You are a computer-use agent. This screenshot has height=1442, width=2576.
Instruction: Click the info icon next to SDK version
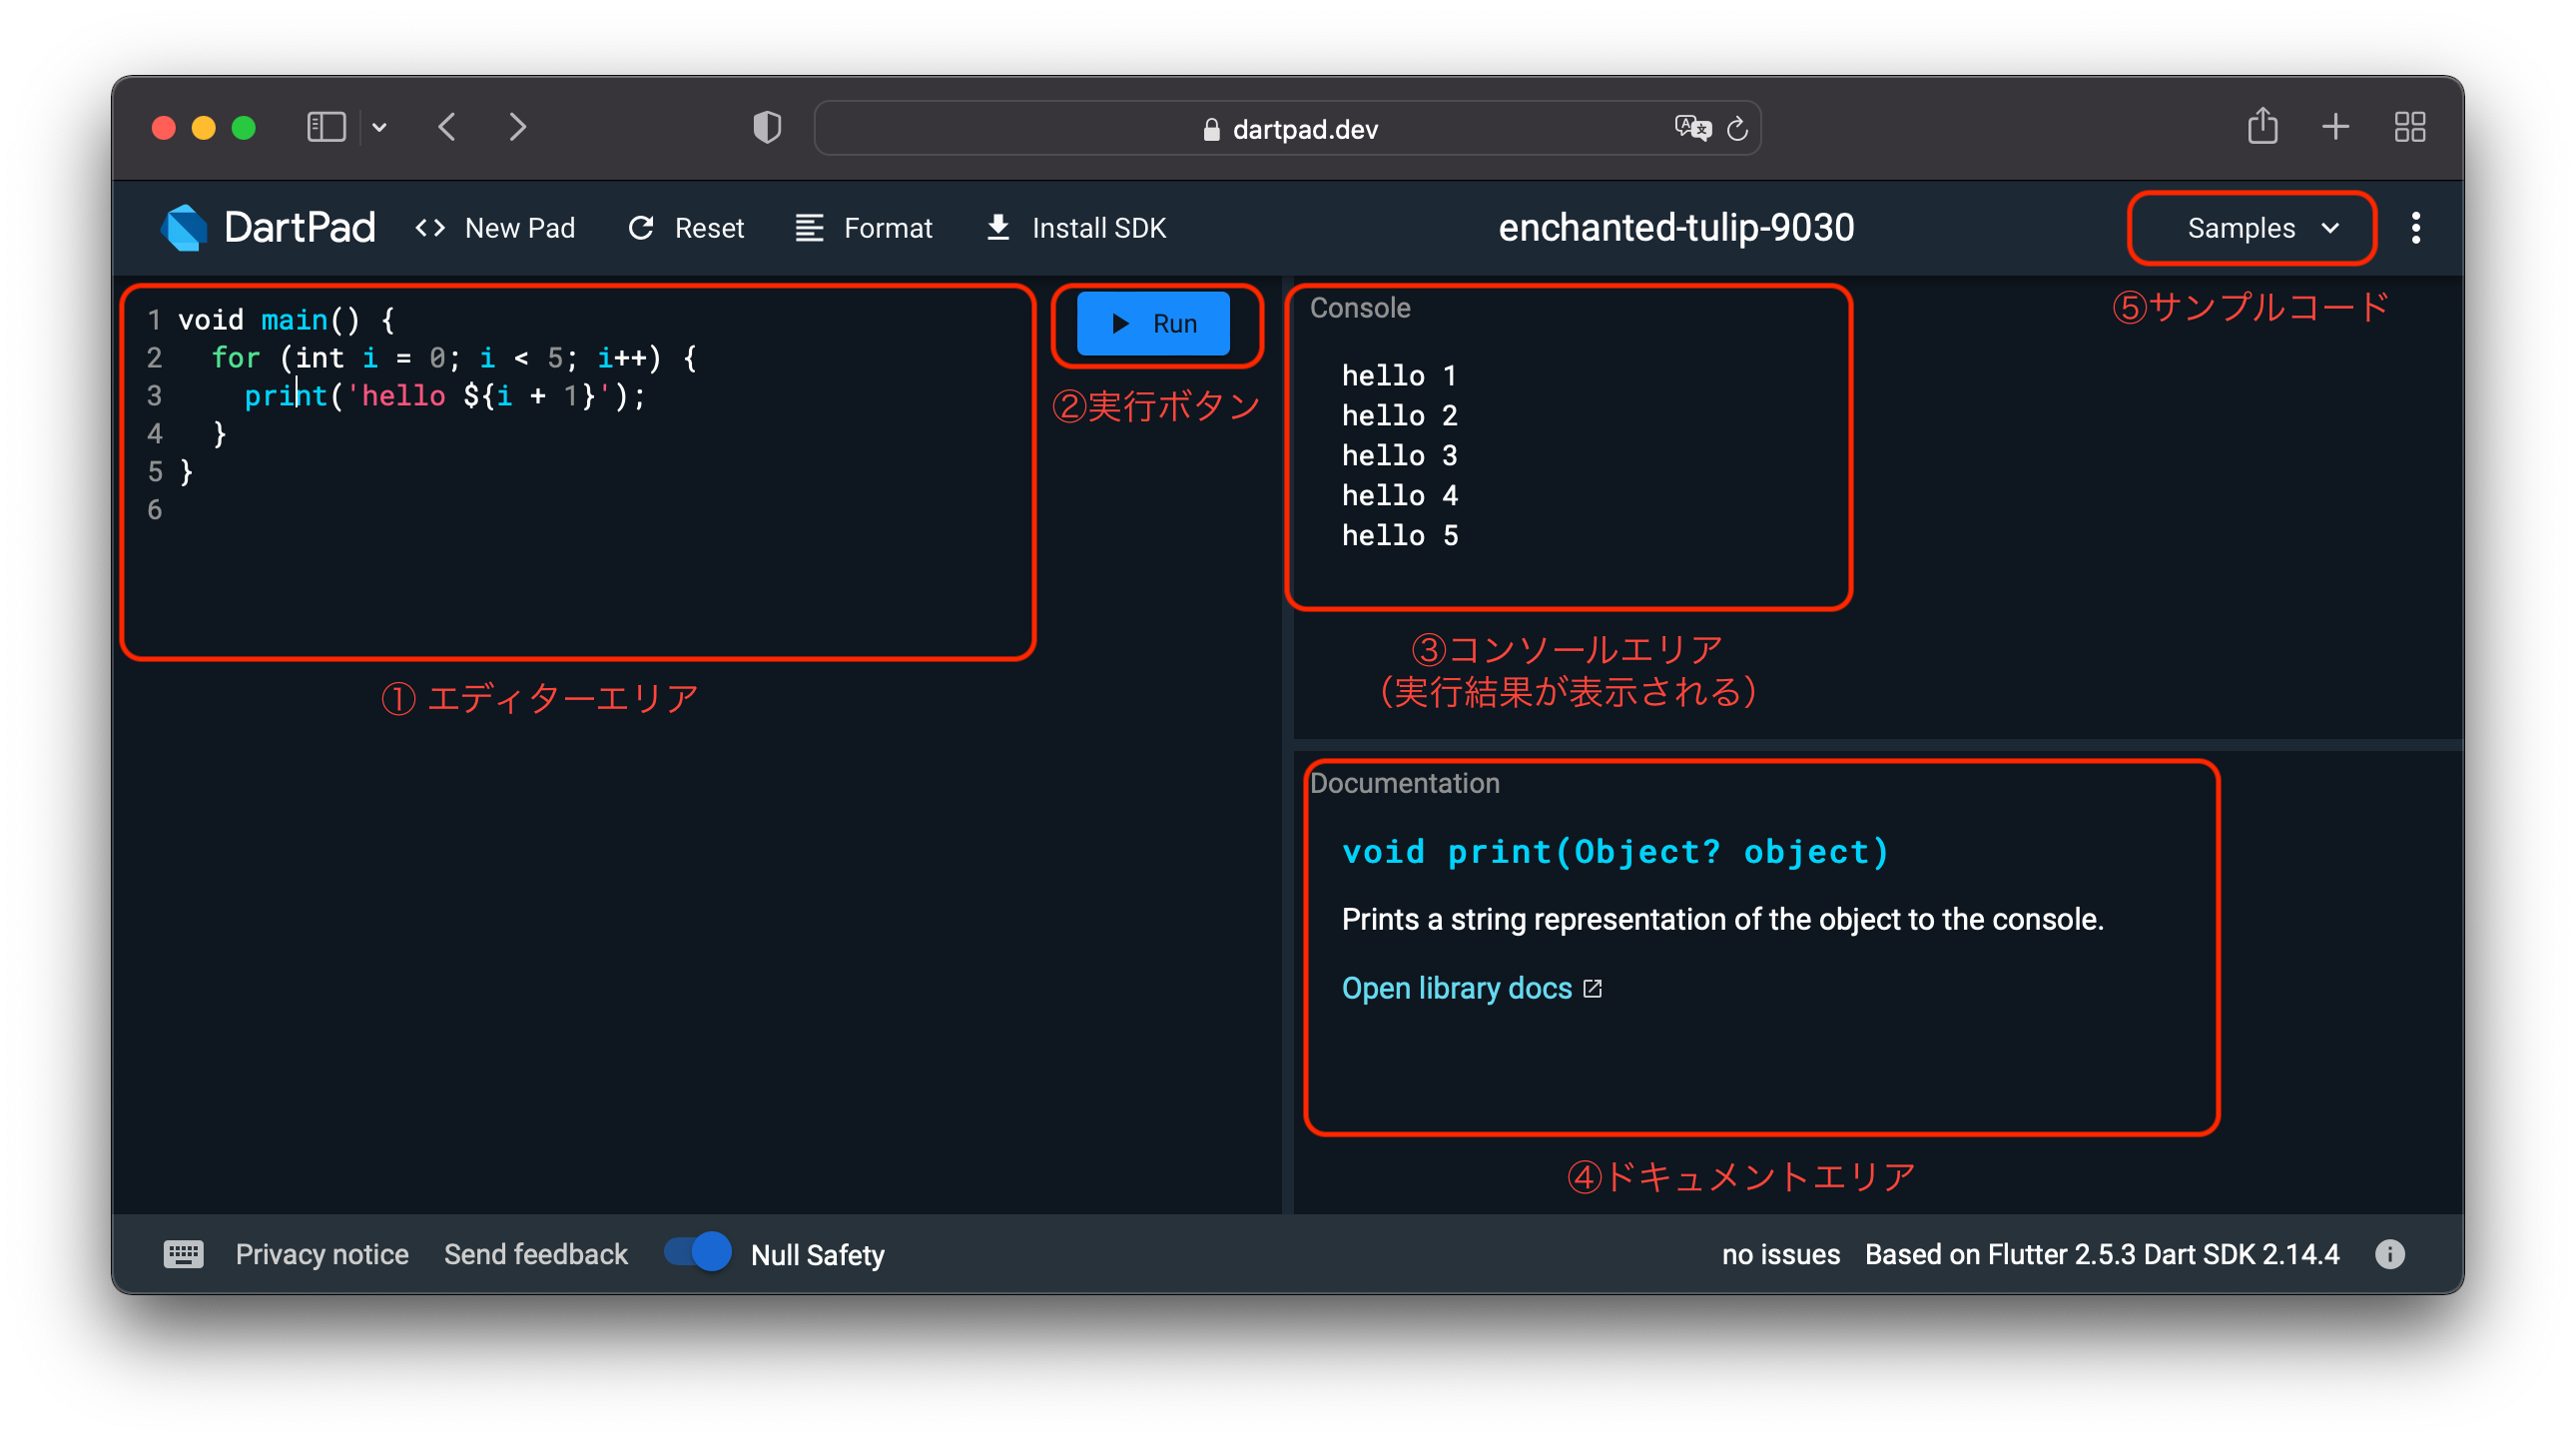[x=2389, y=1254]
